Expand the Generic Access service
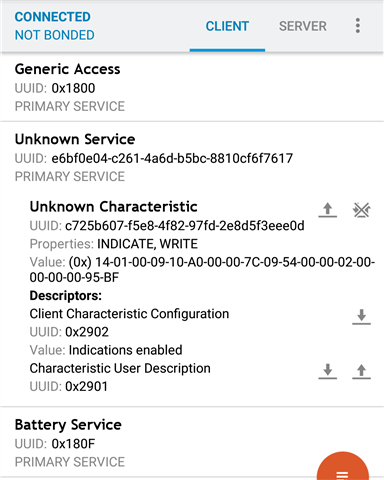The width and height of the screenshot is (384, 480). coord(192,88)
